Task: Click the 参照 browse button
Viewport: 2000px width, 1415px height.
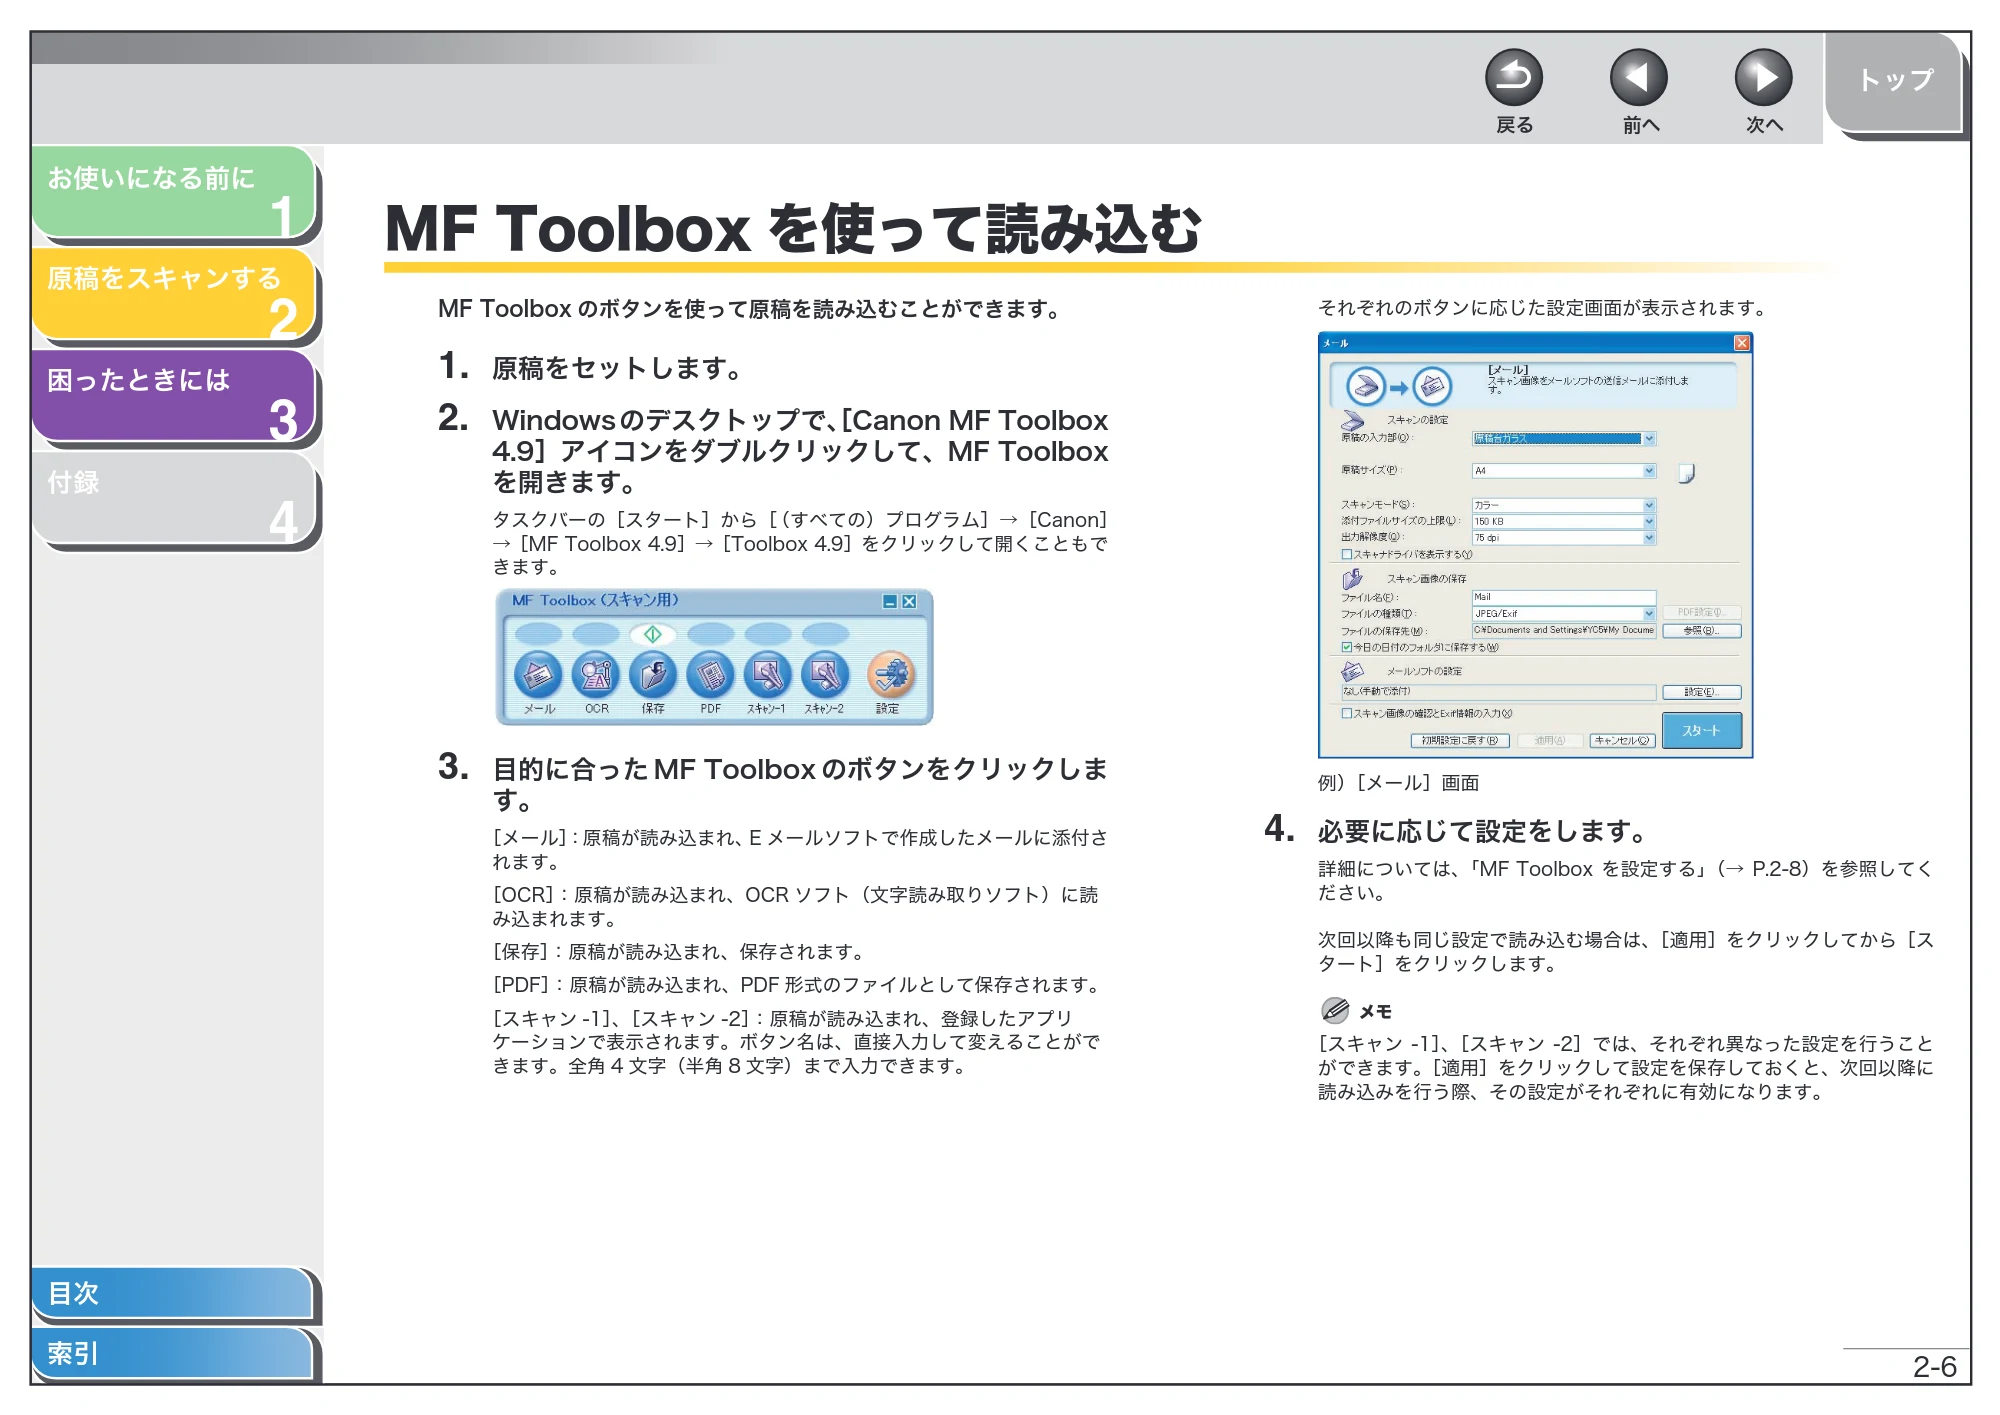Action: click(1702, 631)
